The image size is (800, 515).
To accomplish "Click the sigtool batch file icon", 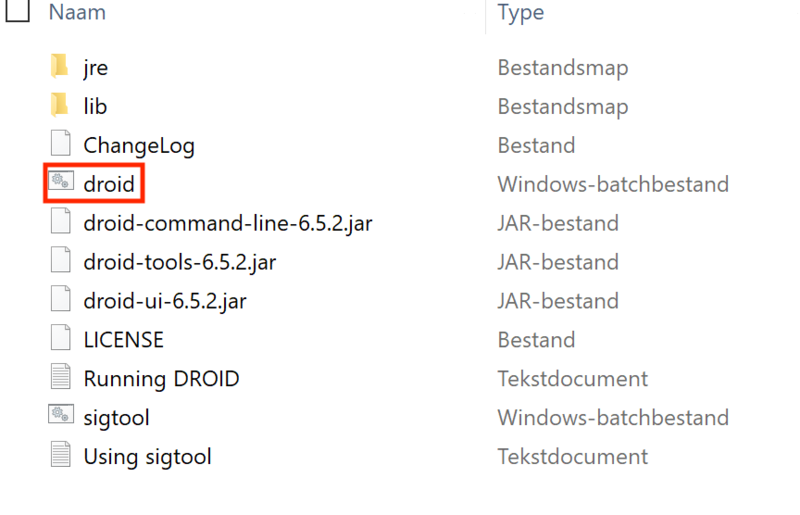I will 60,417.
